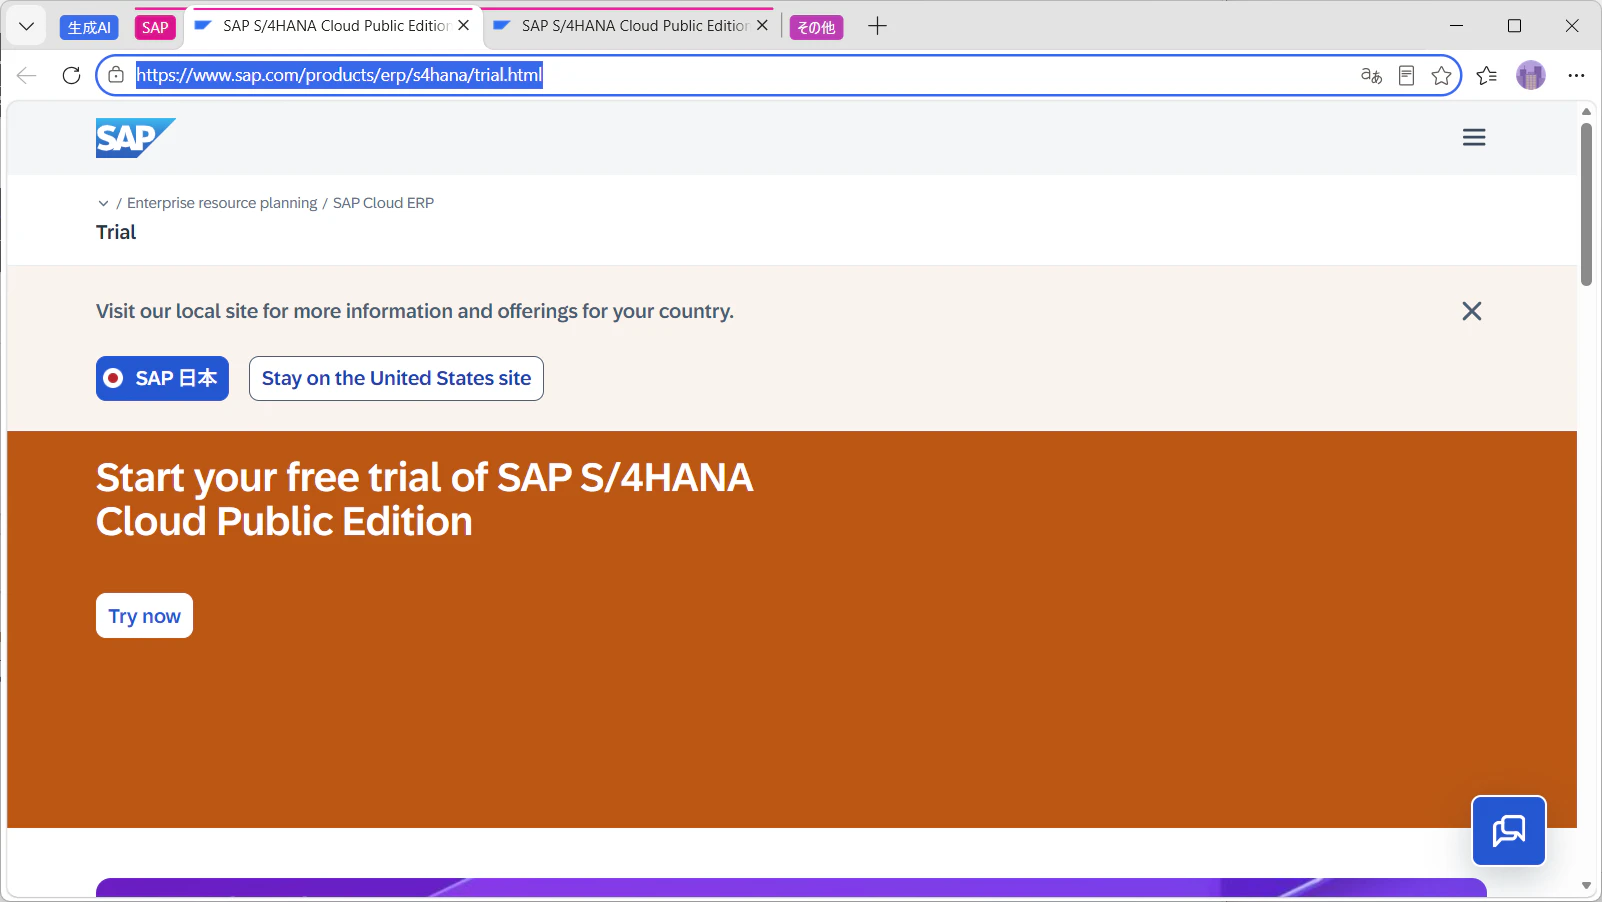Click the "Visit our local site" message

tap(415, 311)
